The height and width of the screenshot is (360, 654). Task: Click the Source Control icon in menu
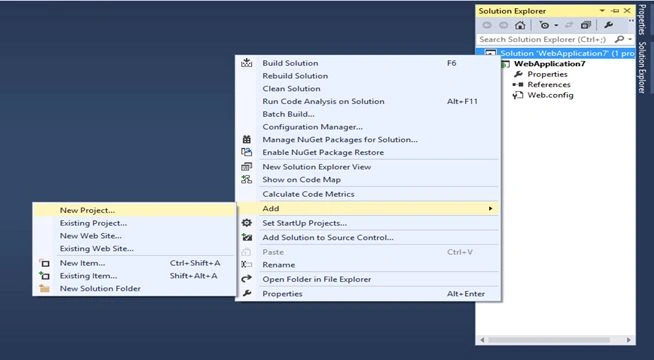[247, 237]
